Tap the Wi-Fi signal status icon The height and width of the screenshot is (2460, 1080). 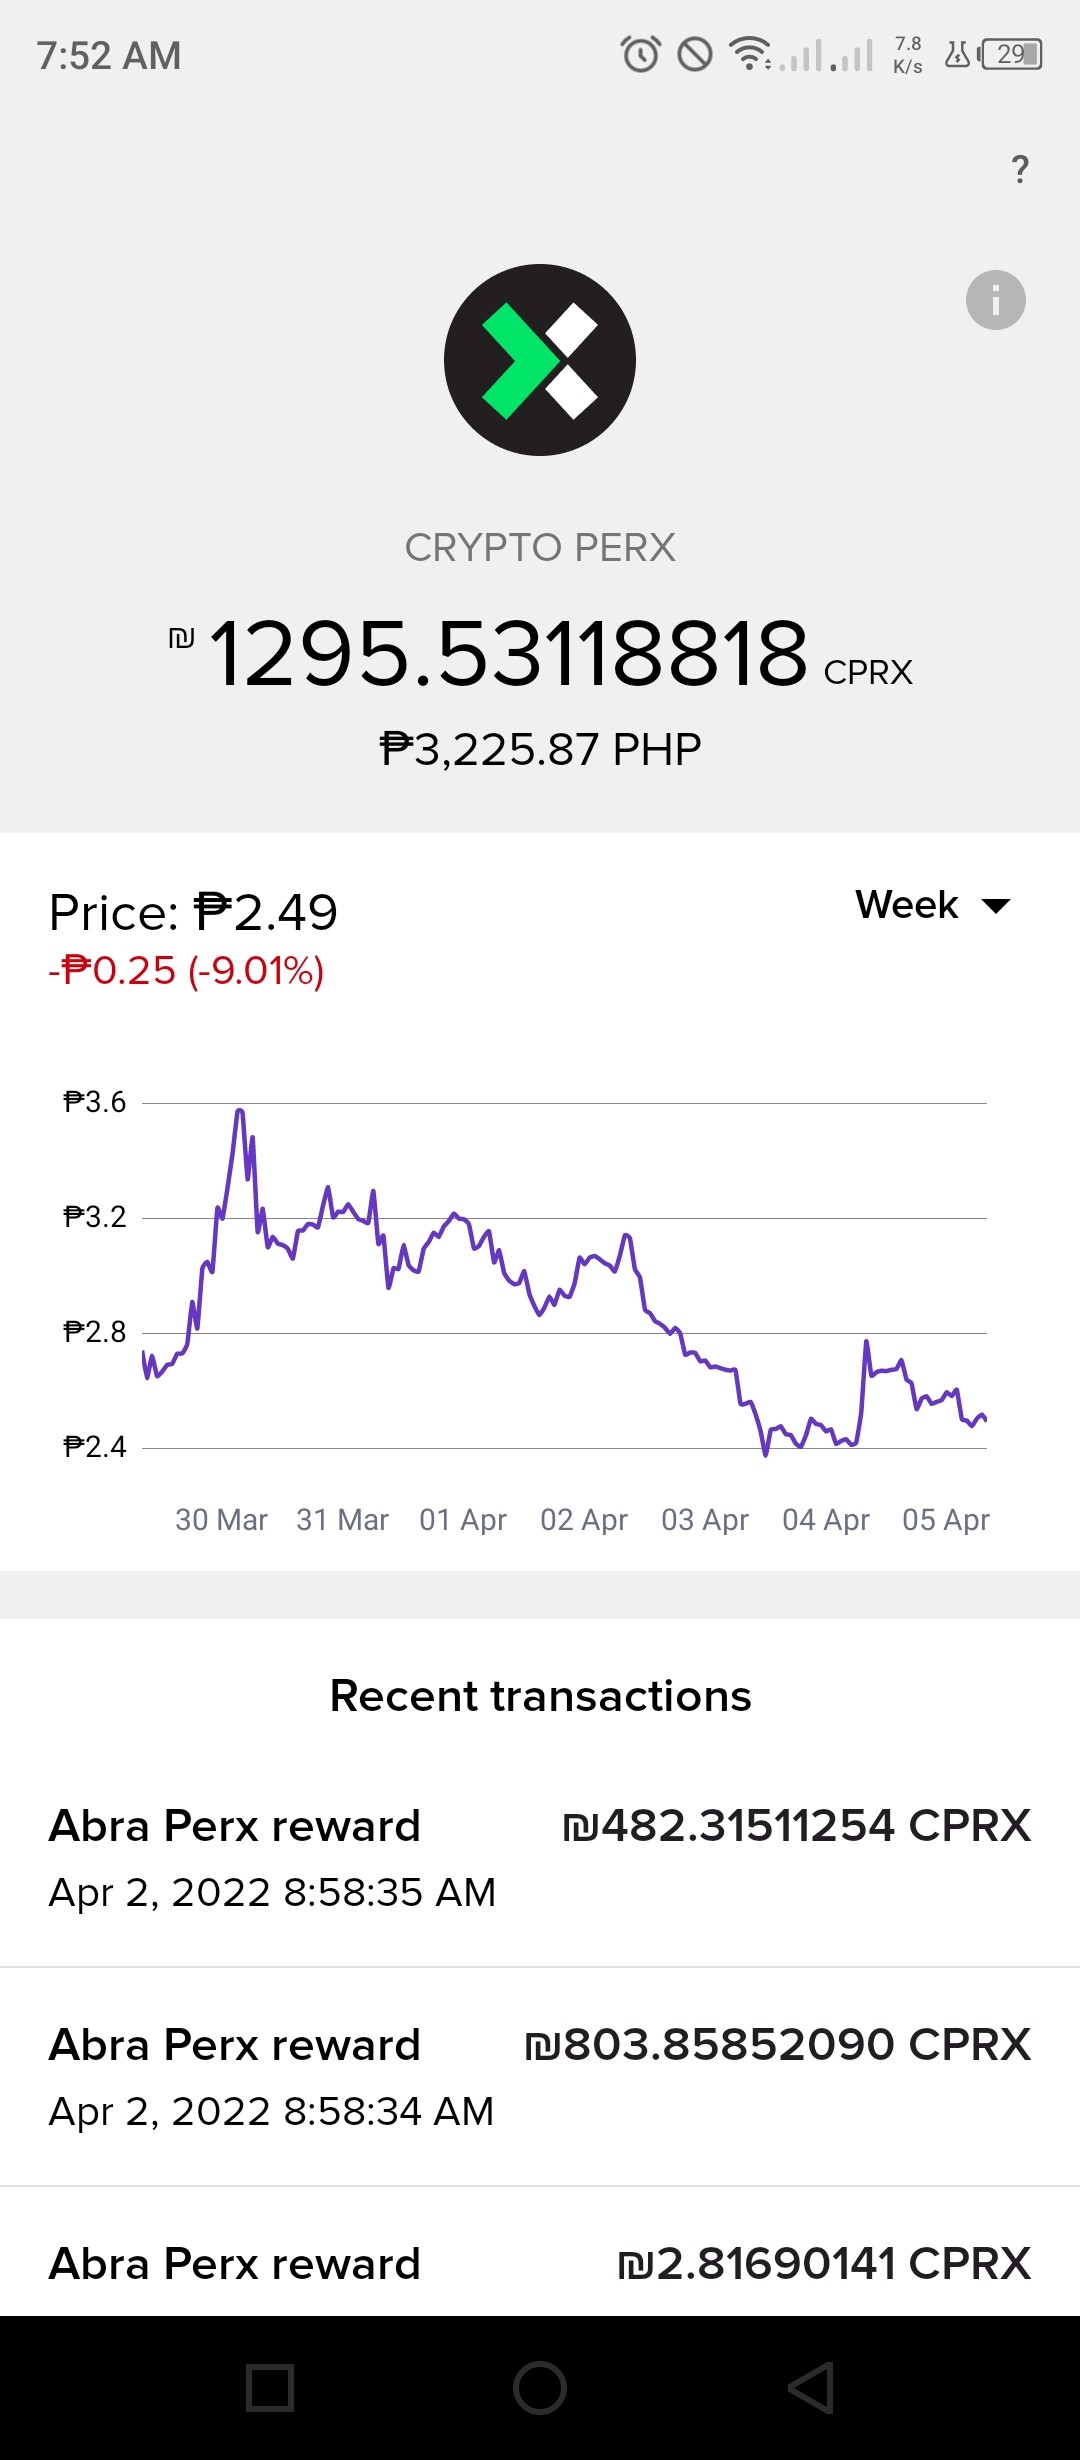point(750,54)
